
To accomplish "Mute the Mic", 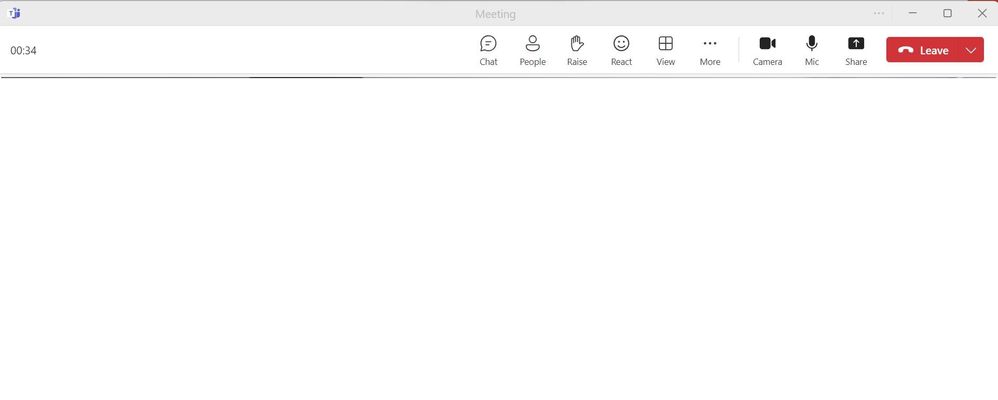I will point(812,50).
